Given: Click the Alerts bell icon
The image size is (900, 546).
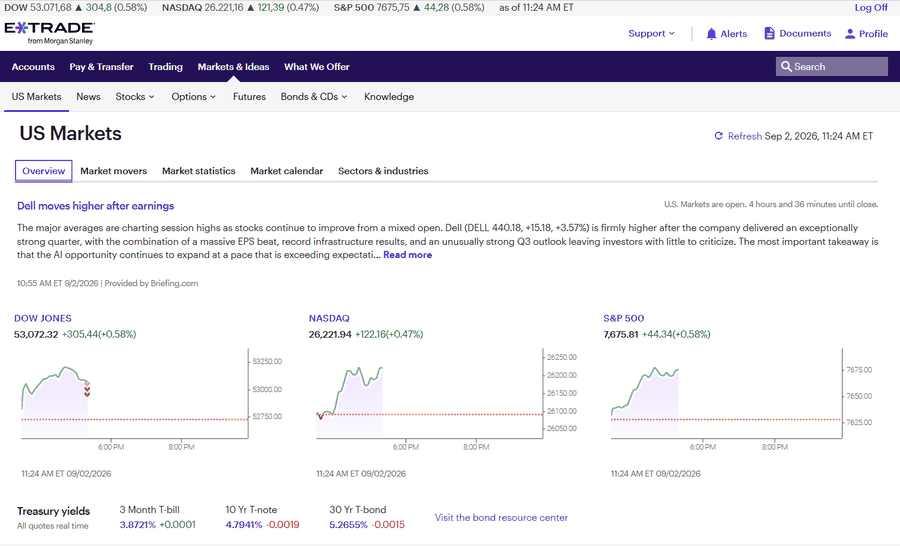Looking at the screenshot, I should tap(711, 34).
